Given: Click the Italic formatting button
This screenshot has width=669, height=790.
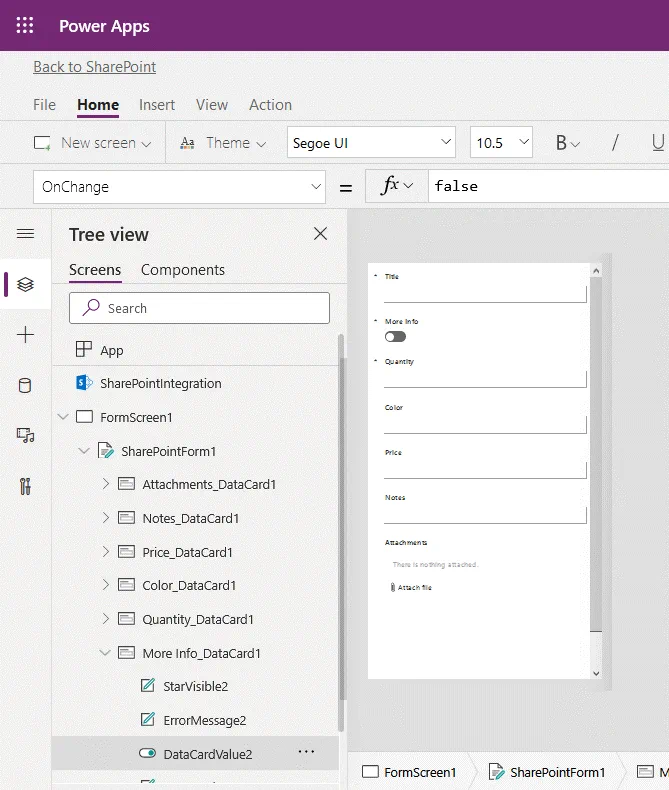Looking at the screenshot, I should [x=615, y=143].
